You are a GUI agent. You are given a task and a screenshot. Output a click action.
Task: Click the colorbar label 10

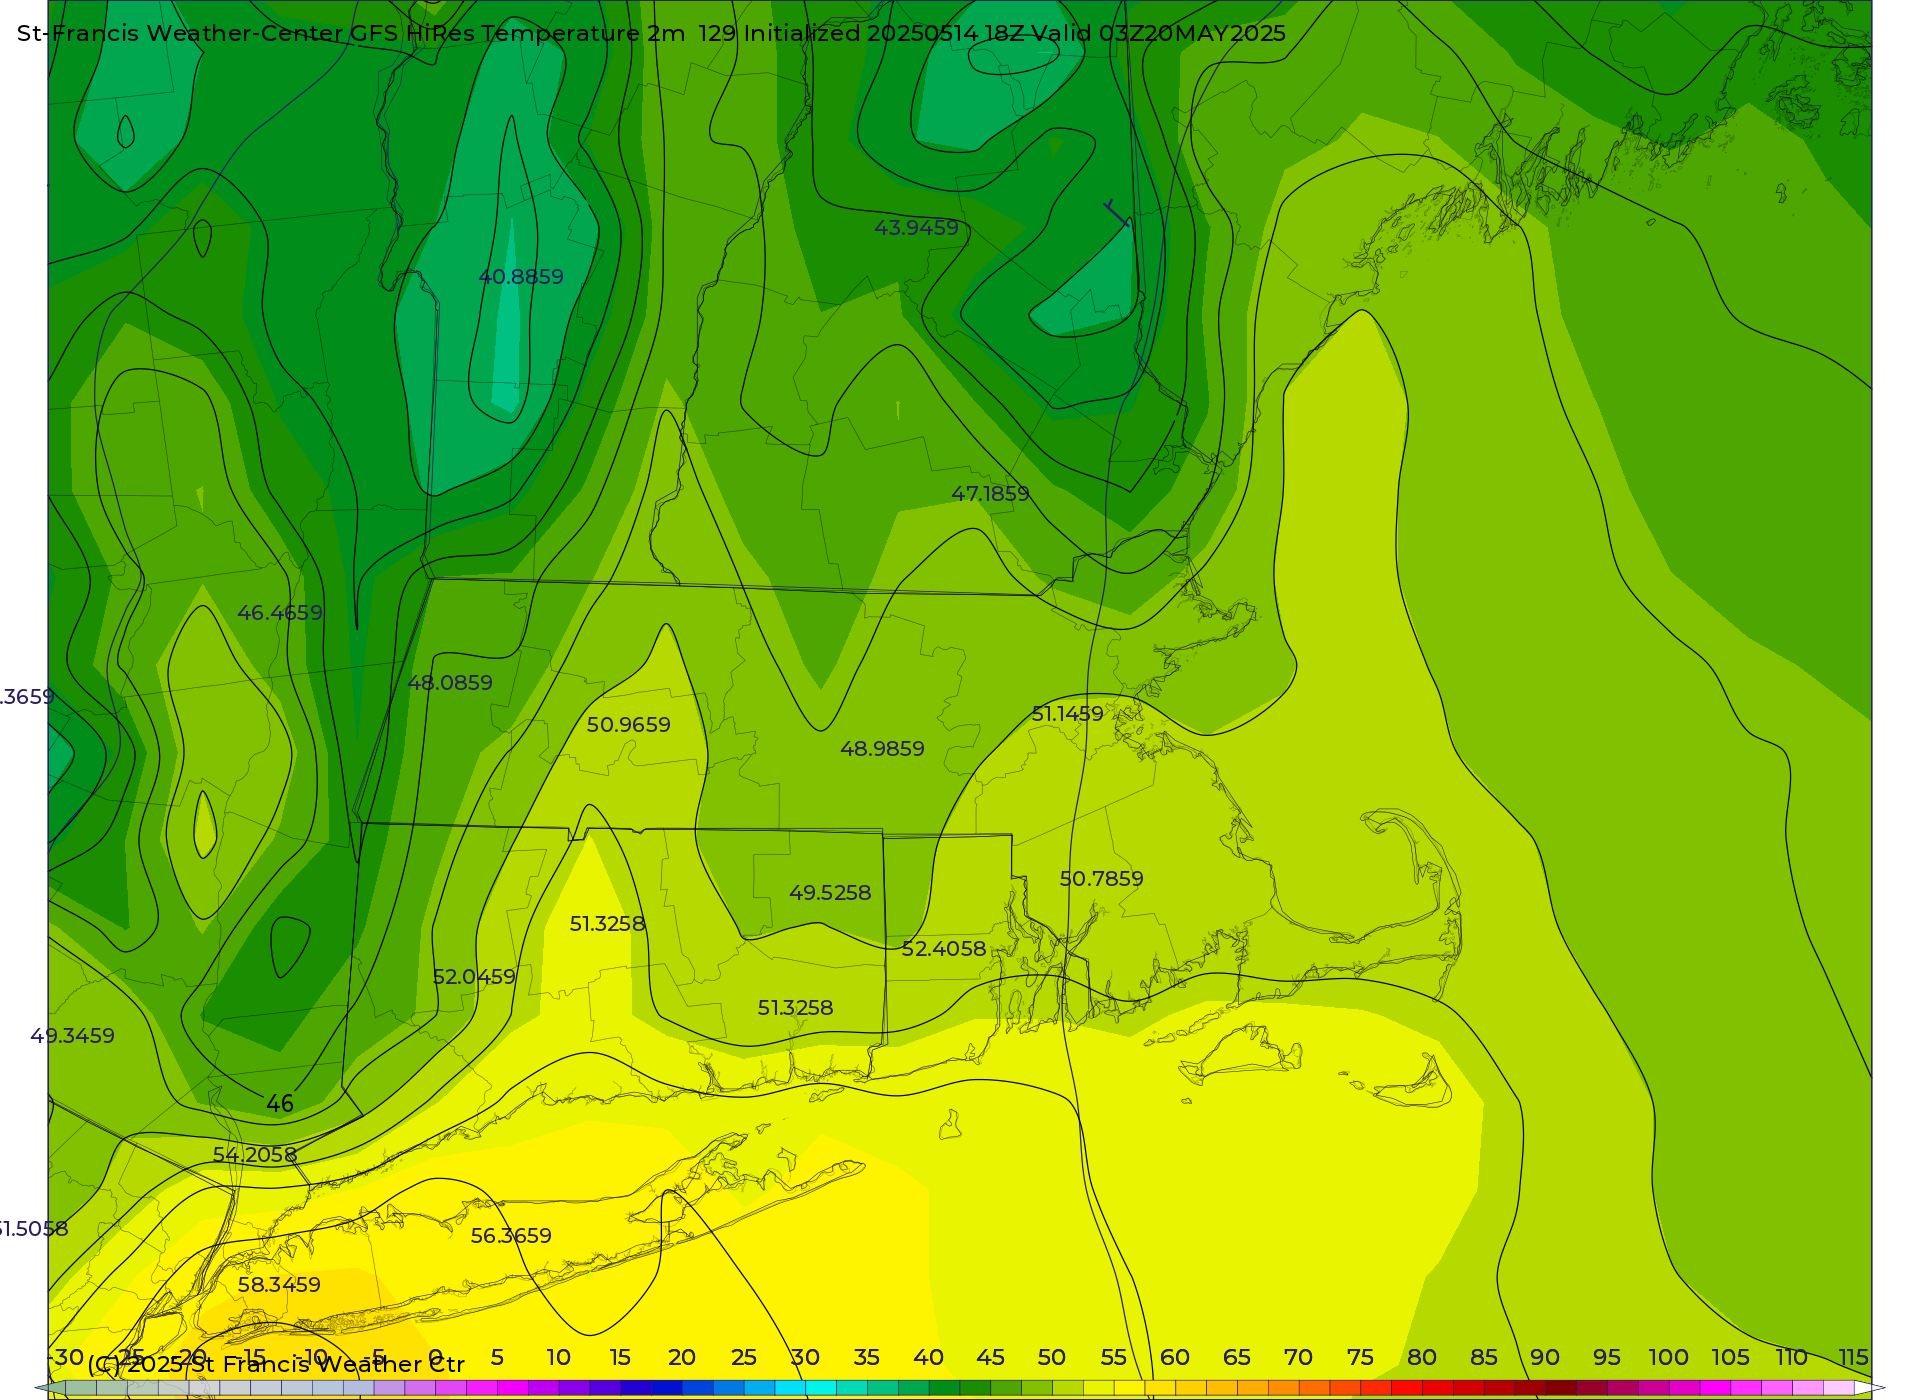(558, 1358)
